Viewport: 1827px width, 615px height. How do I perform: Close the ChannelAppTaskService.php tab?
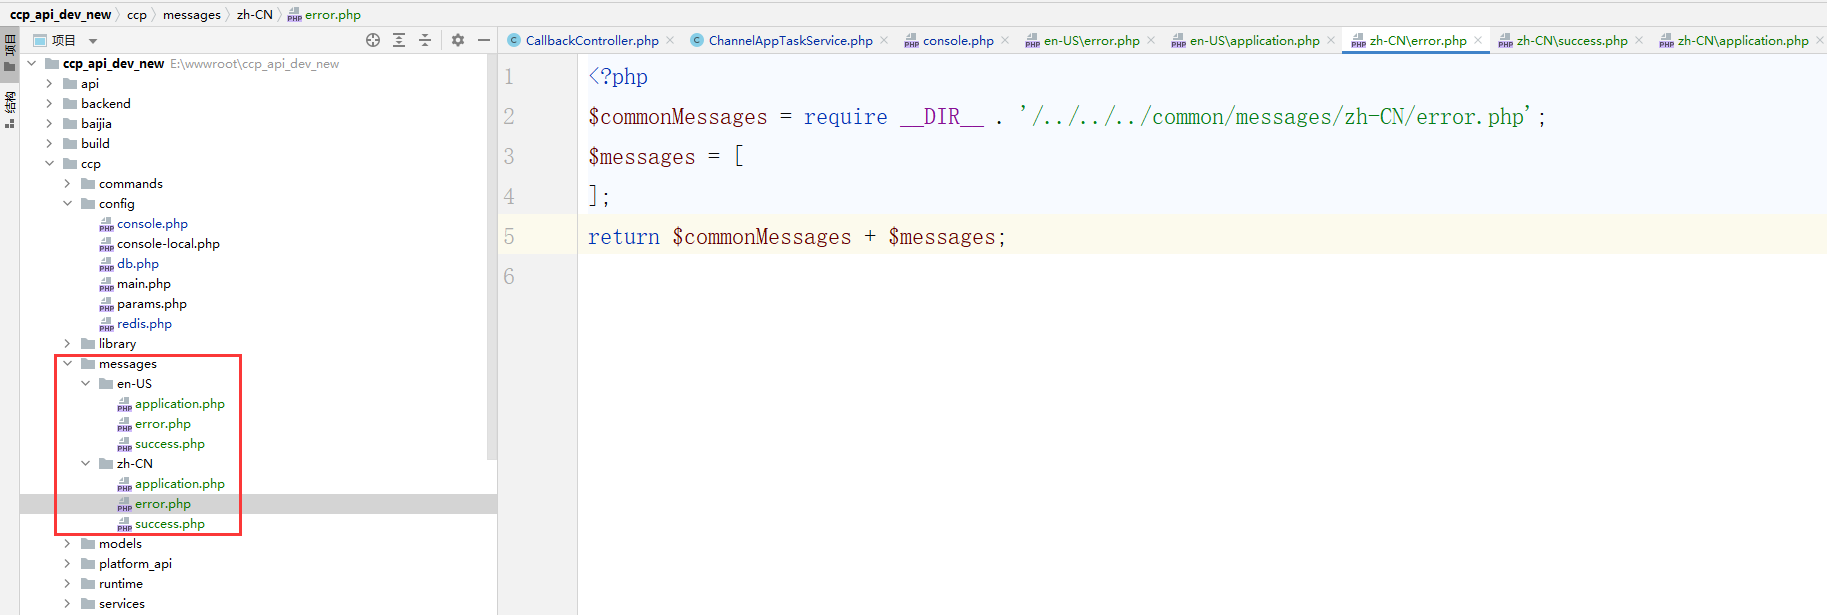(884, 40)
